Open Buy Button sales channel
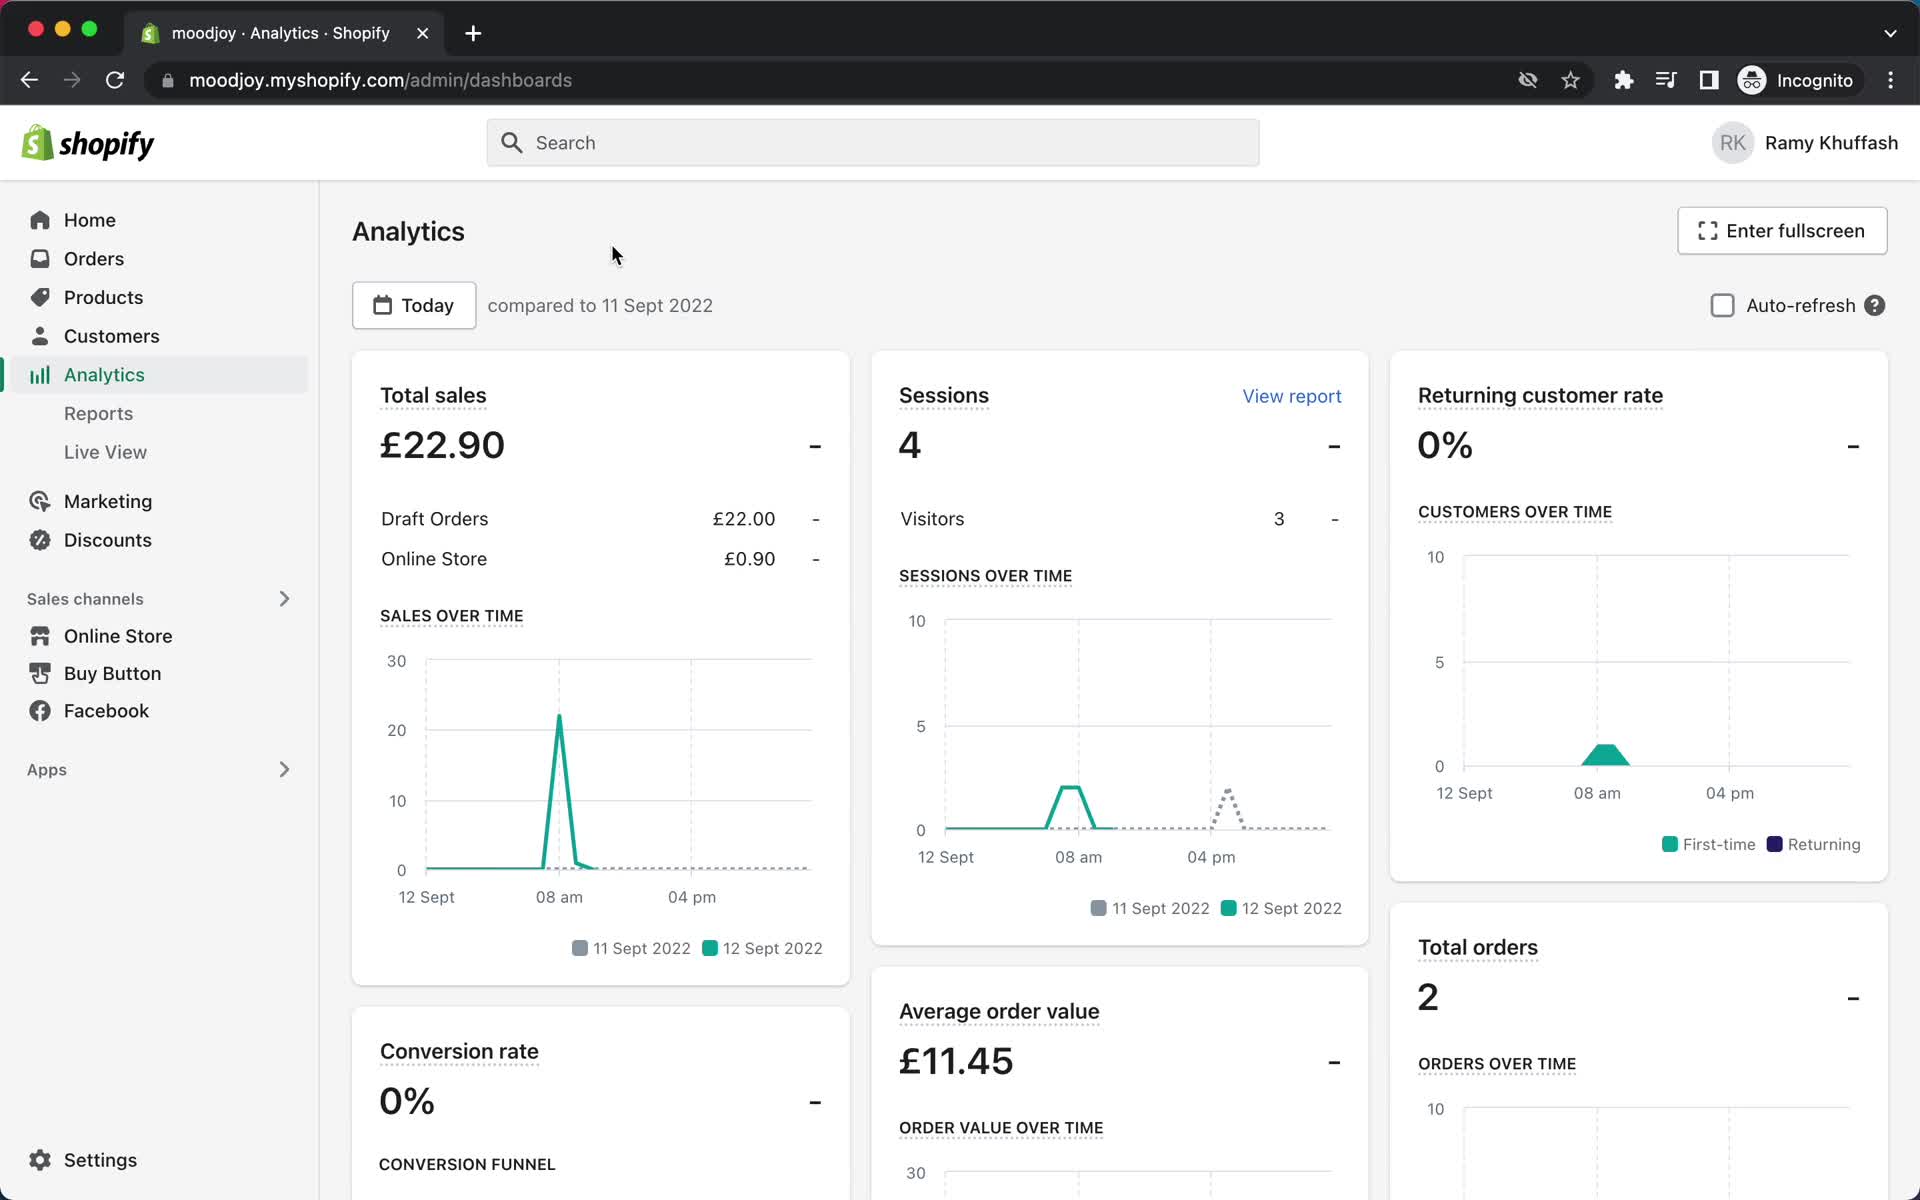1920x1200 pixels. coord(112,673)
